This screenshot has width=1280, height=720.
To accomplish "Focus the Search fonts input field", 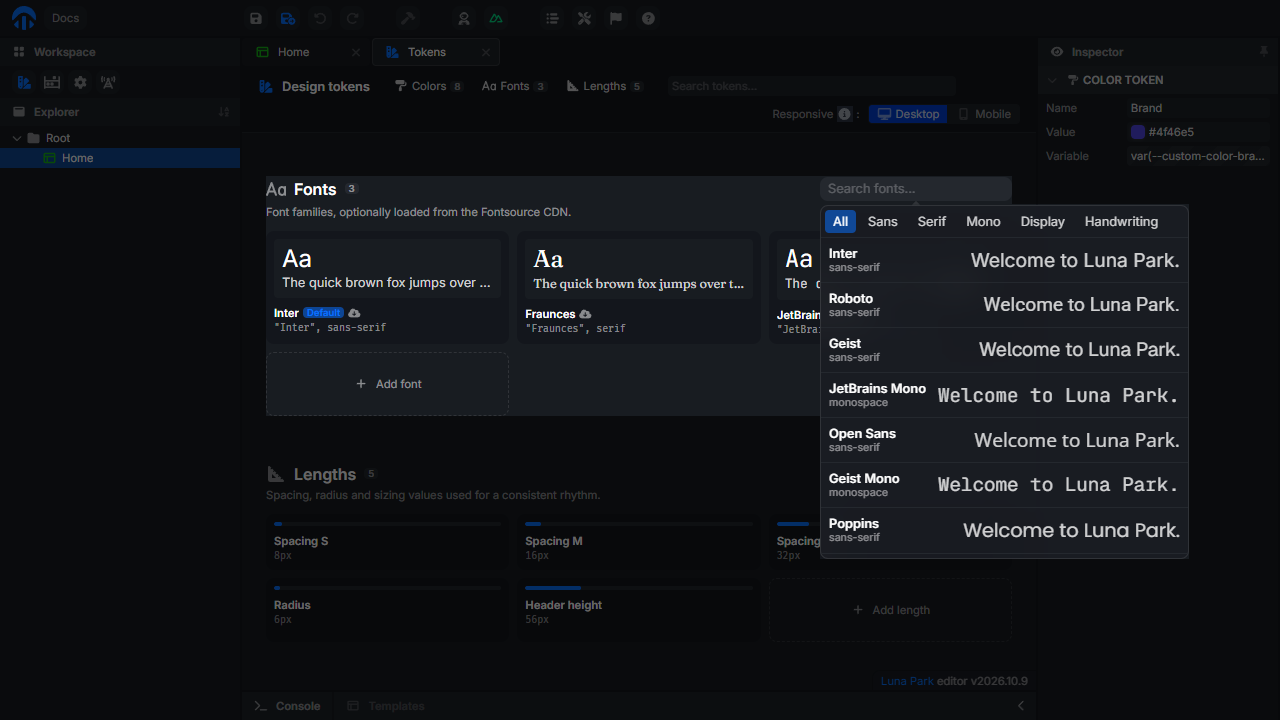I will point(916,189).
